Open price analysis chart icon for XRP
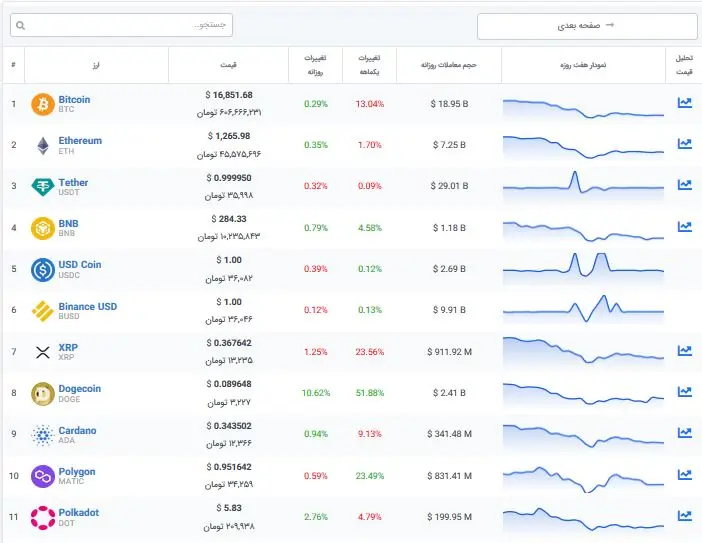The height and width of the screenshot is (543, 702). tap(684, 351)
